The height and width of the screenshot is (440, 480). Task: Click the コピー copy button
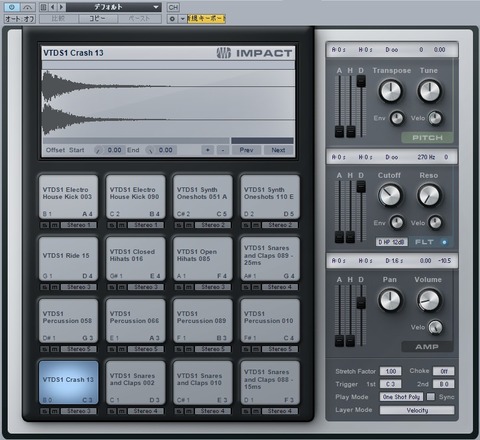97,19
